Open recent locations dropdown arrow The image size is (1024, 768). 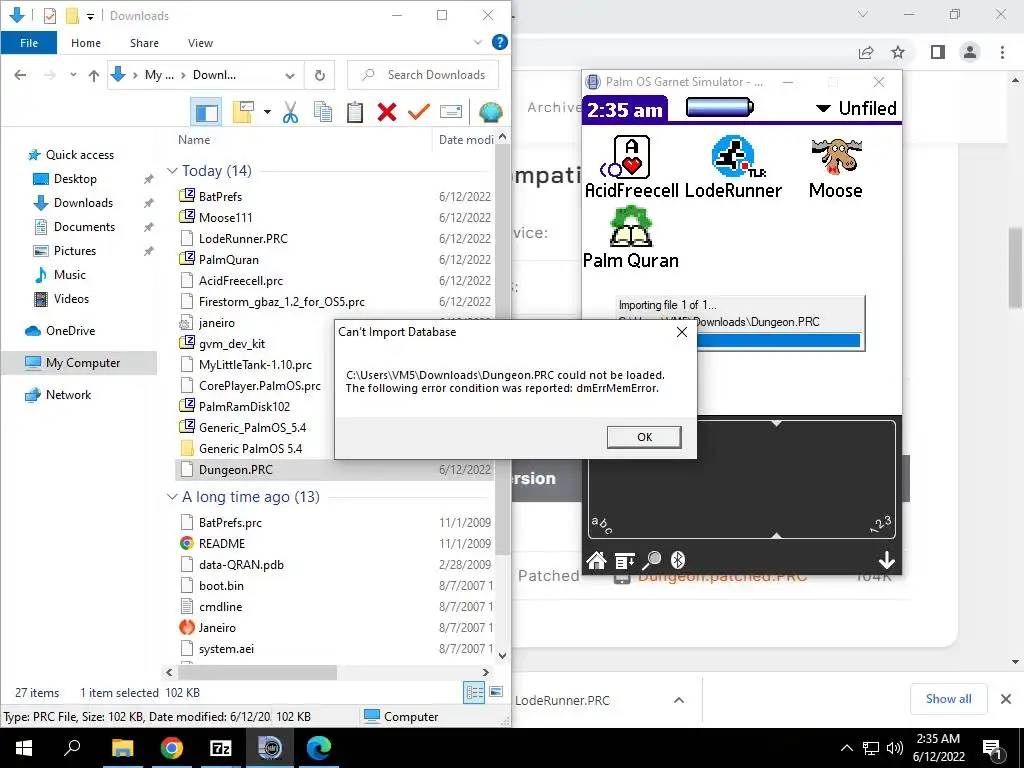click(x=73, y=75)
